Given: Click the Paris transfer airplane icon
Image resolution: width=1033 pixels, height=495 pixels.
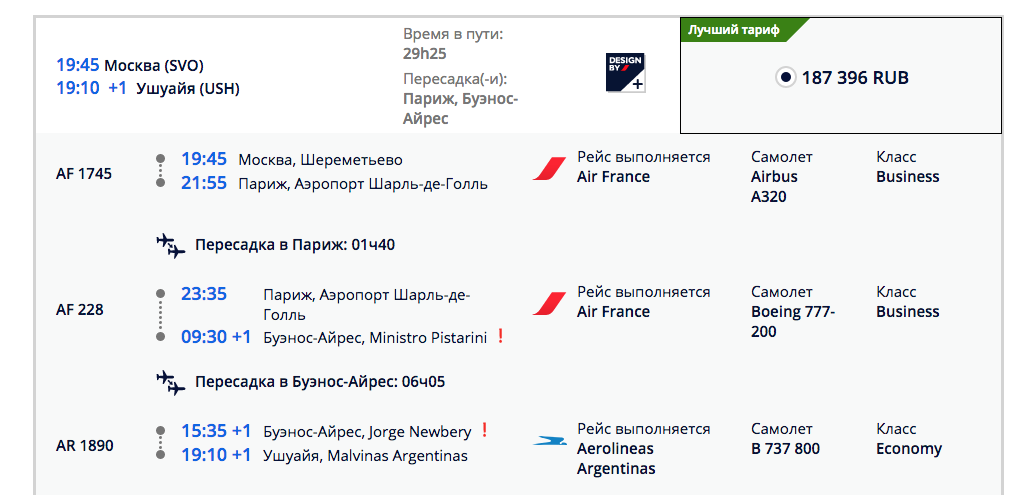Looking at the screenshot, I should tap(171, 245).
